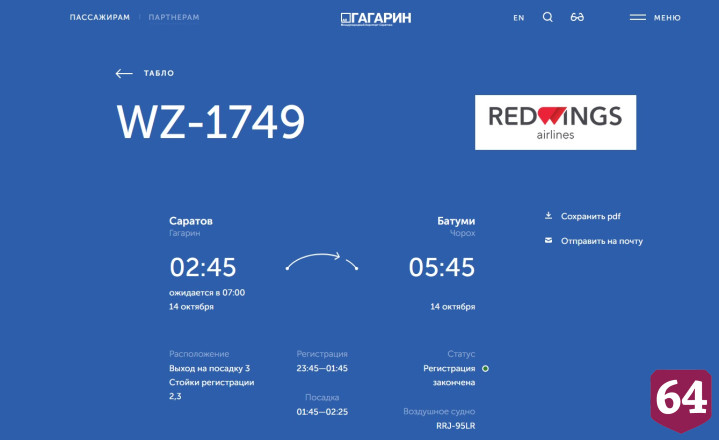Click Сохранить pdf link
719x440 pixels.
591,216
